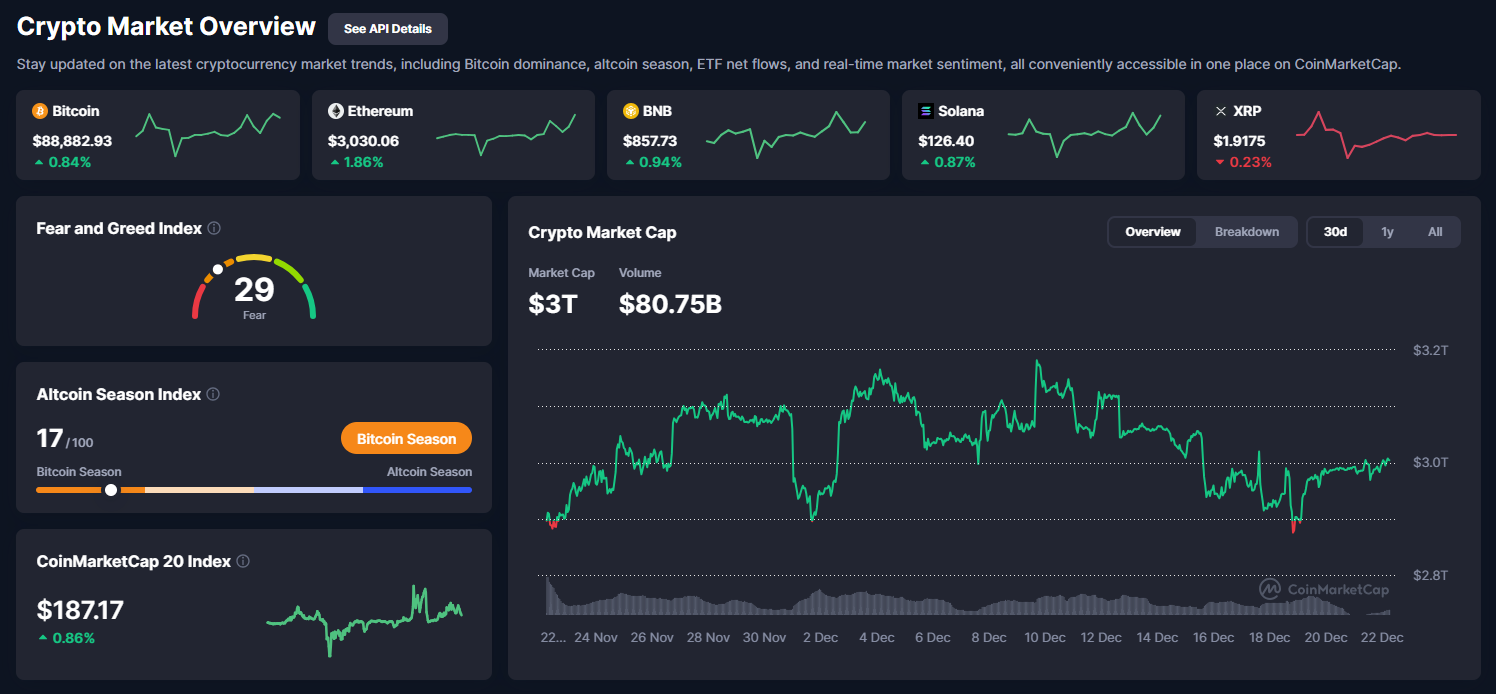
Task: Switch to the Breakdown chart tab
Action: pyautogui.click(x=1247, y=232)
